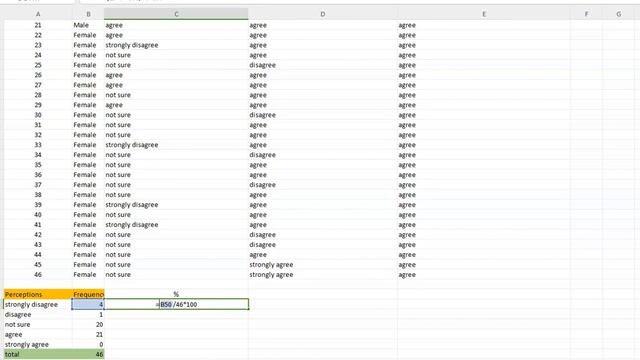Select column F header
This screenshot has height=360, width=640.
tap(586, 14)
